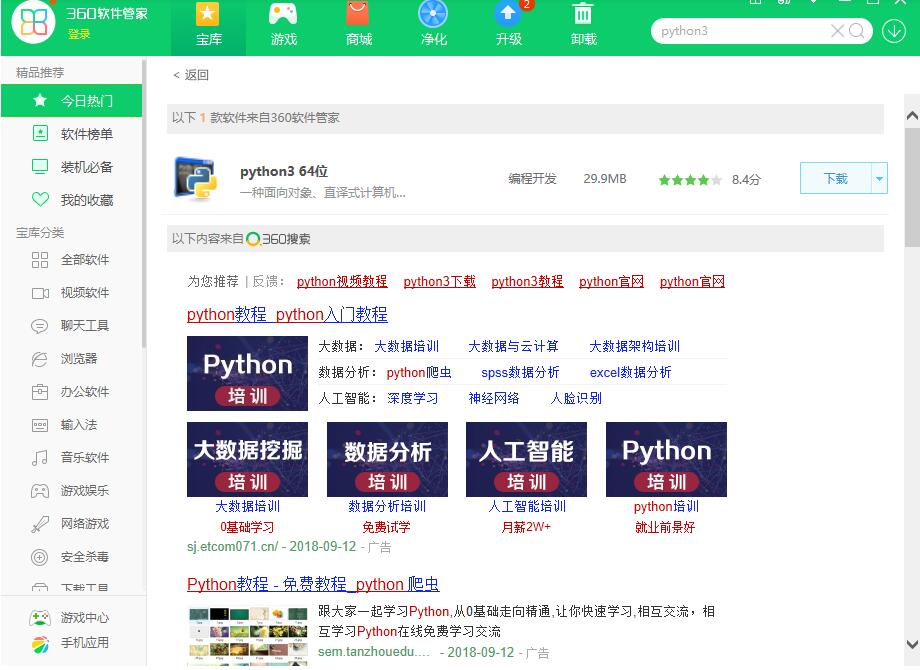This screenshot has height=670, width=920.
Task: Open 装机必备 in the sidebar
Action: click(x=72, y=167)
